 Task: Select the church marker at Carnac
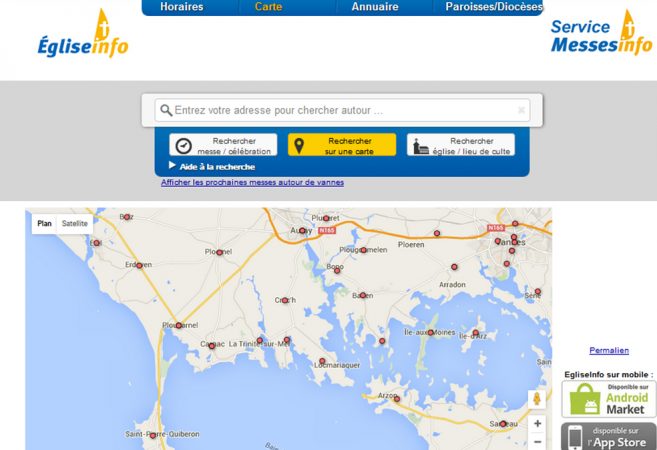tap(212, 346)
